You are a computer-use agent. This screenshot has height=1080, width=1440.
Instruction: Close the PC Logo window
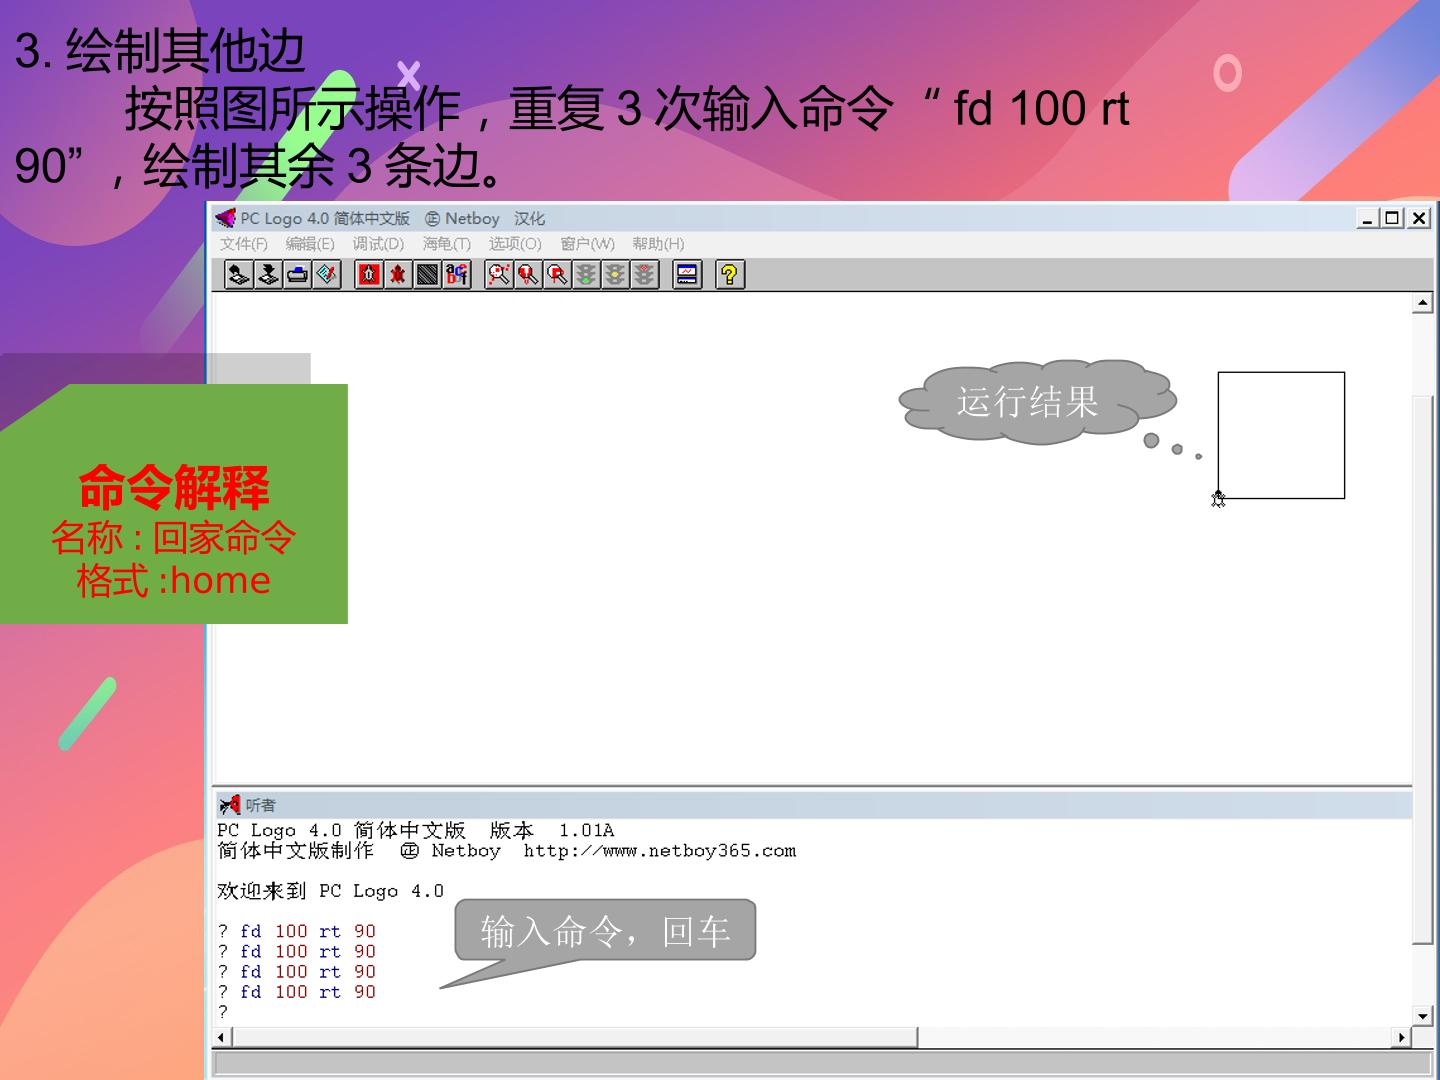point(1419,218)
